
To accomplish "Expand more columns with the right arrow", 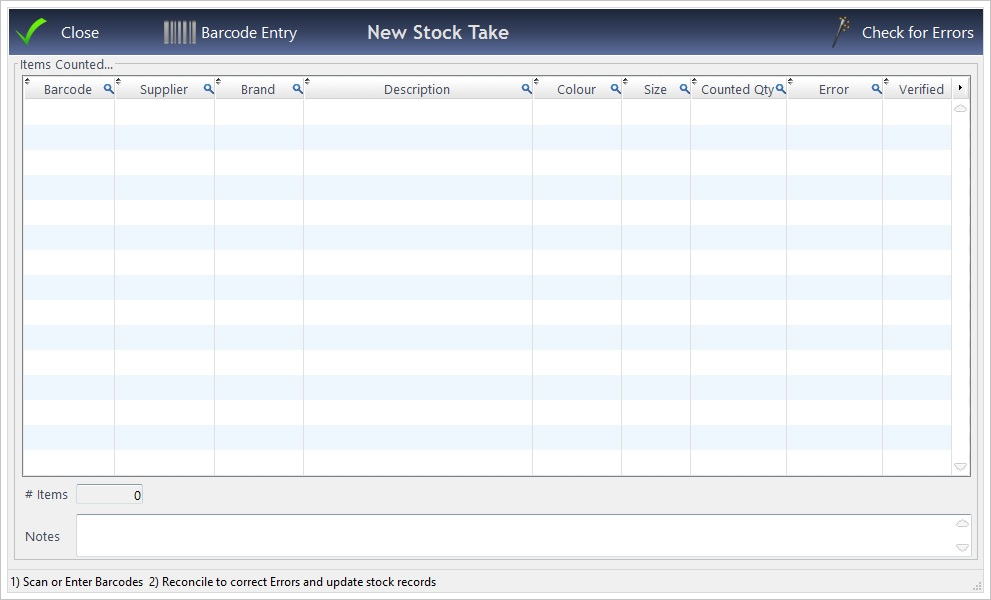I will click(961, 88).
